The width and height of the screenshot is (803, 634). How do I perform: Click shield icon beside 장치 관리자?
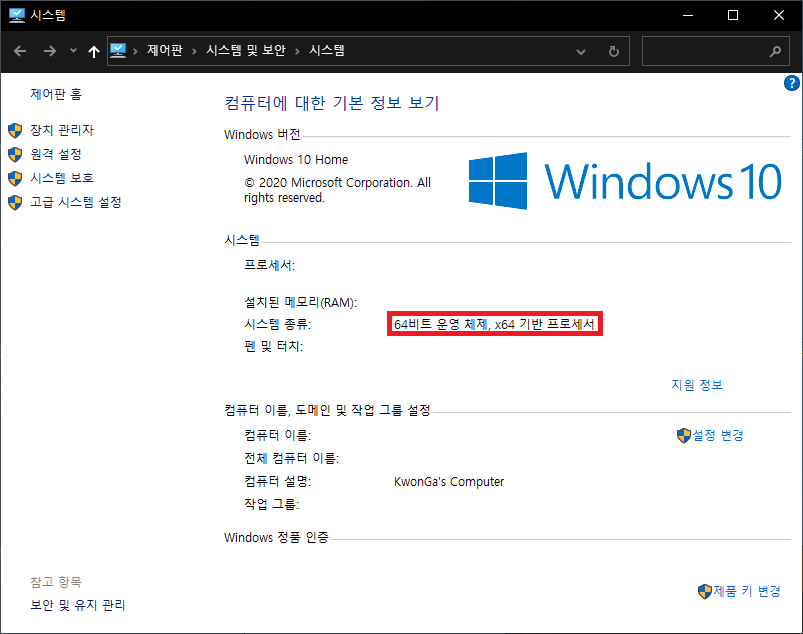click(15, 131)
